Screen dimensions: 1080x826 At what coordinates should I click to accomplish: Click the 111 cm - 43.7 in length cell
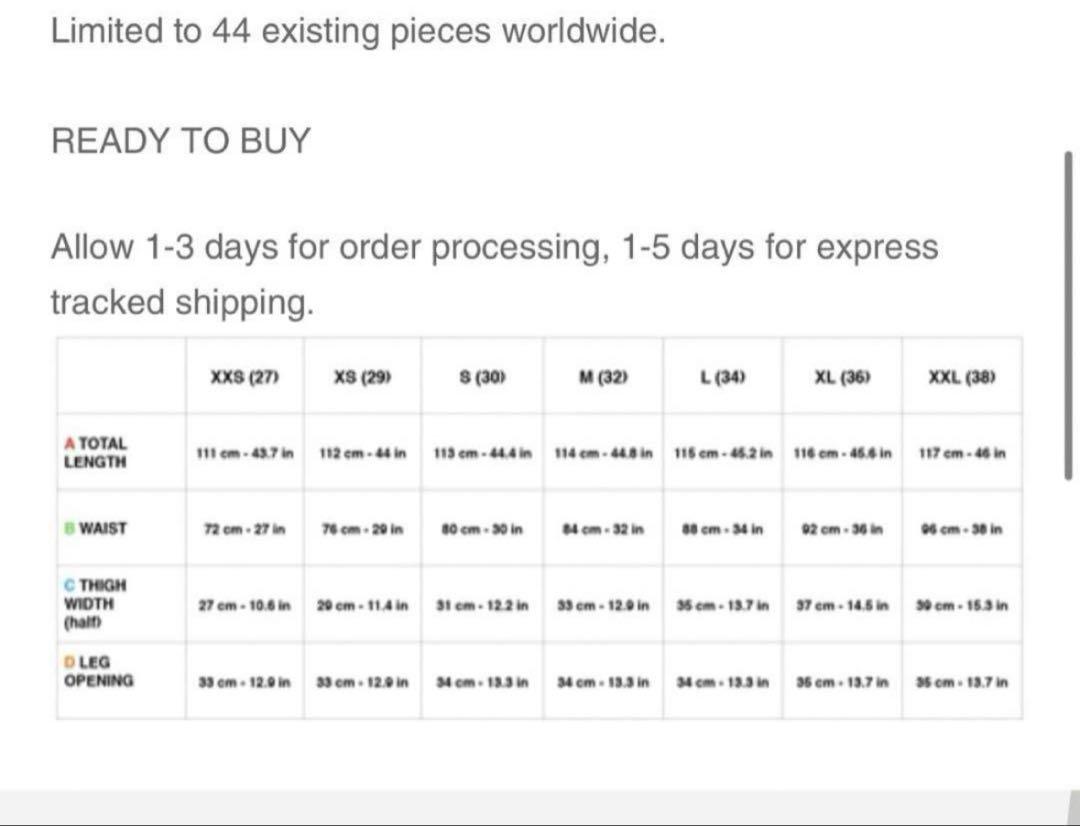245,453
